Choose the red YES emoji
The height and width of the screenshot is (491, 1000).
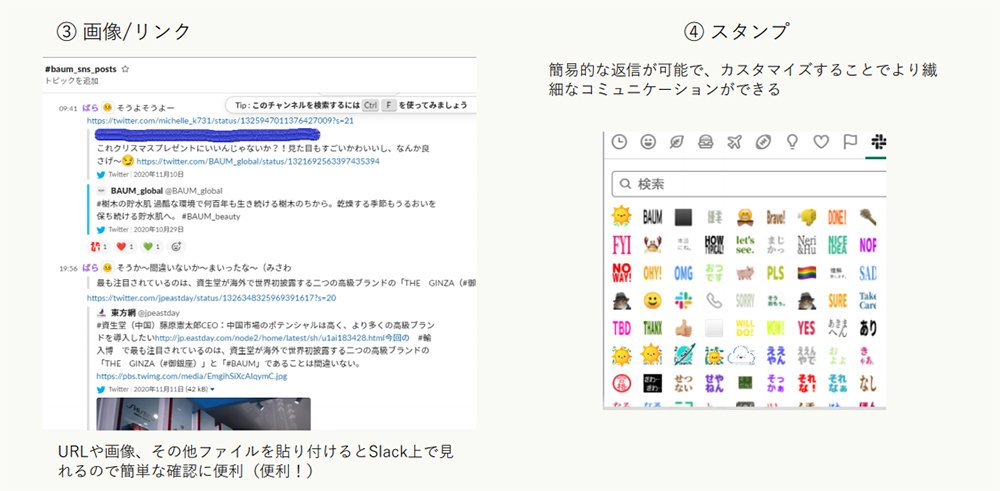pos(807,328)
